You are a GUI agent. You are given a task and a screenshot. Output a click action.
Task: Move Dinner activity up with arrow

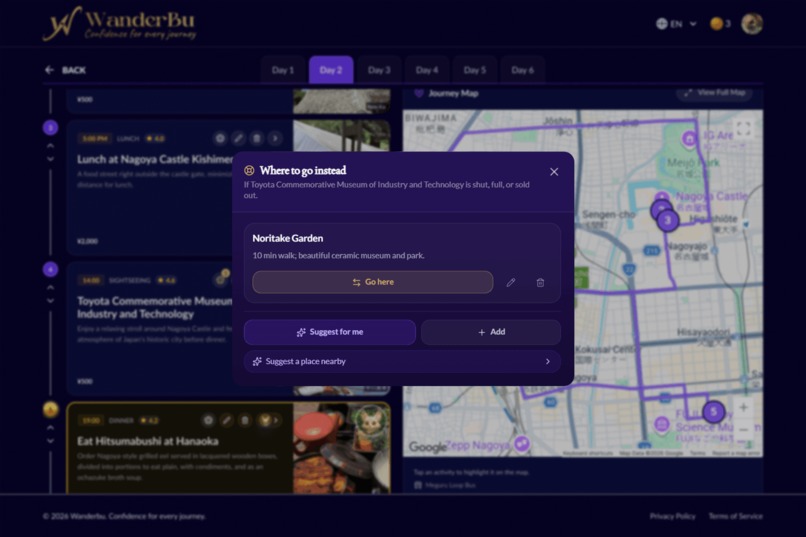pyautogui.click(x=50, y=428)
